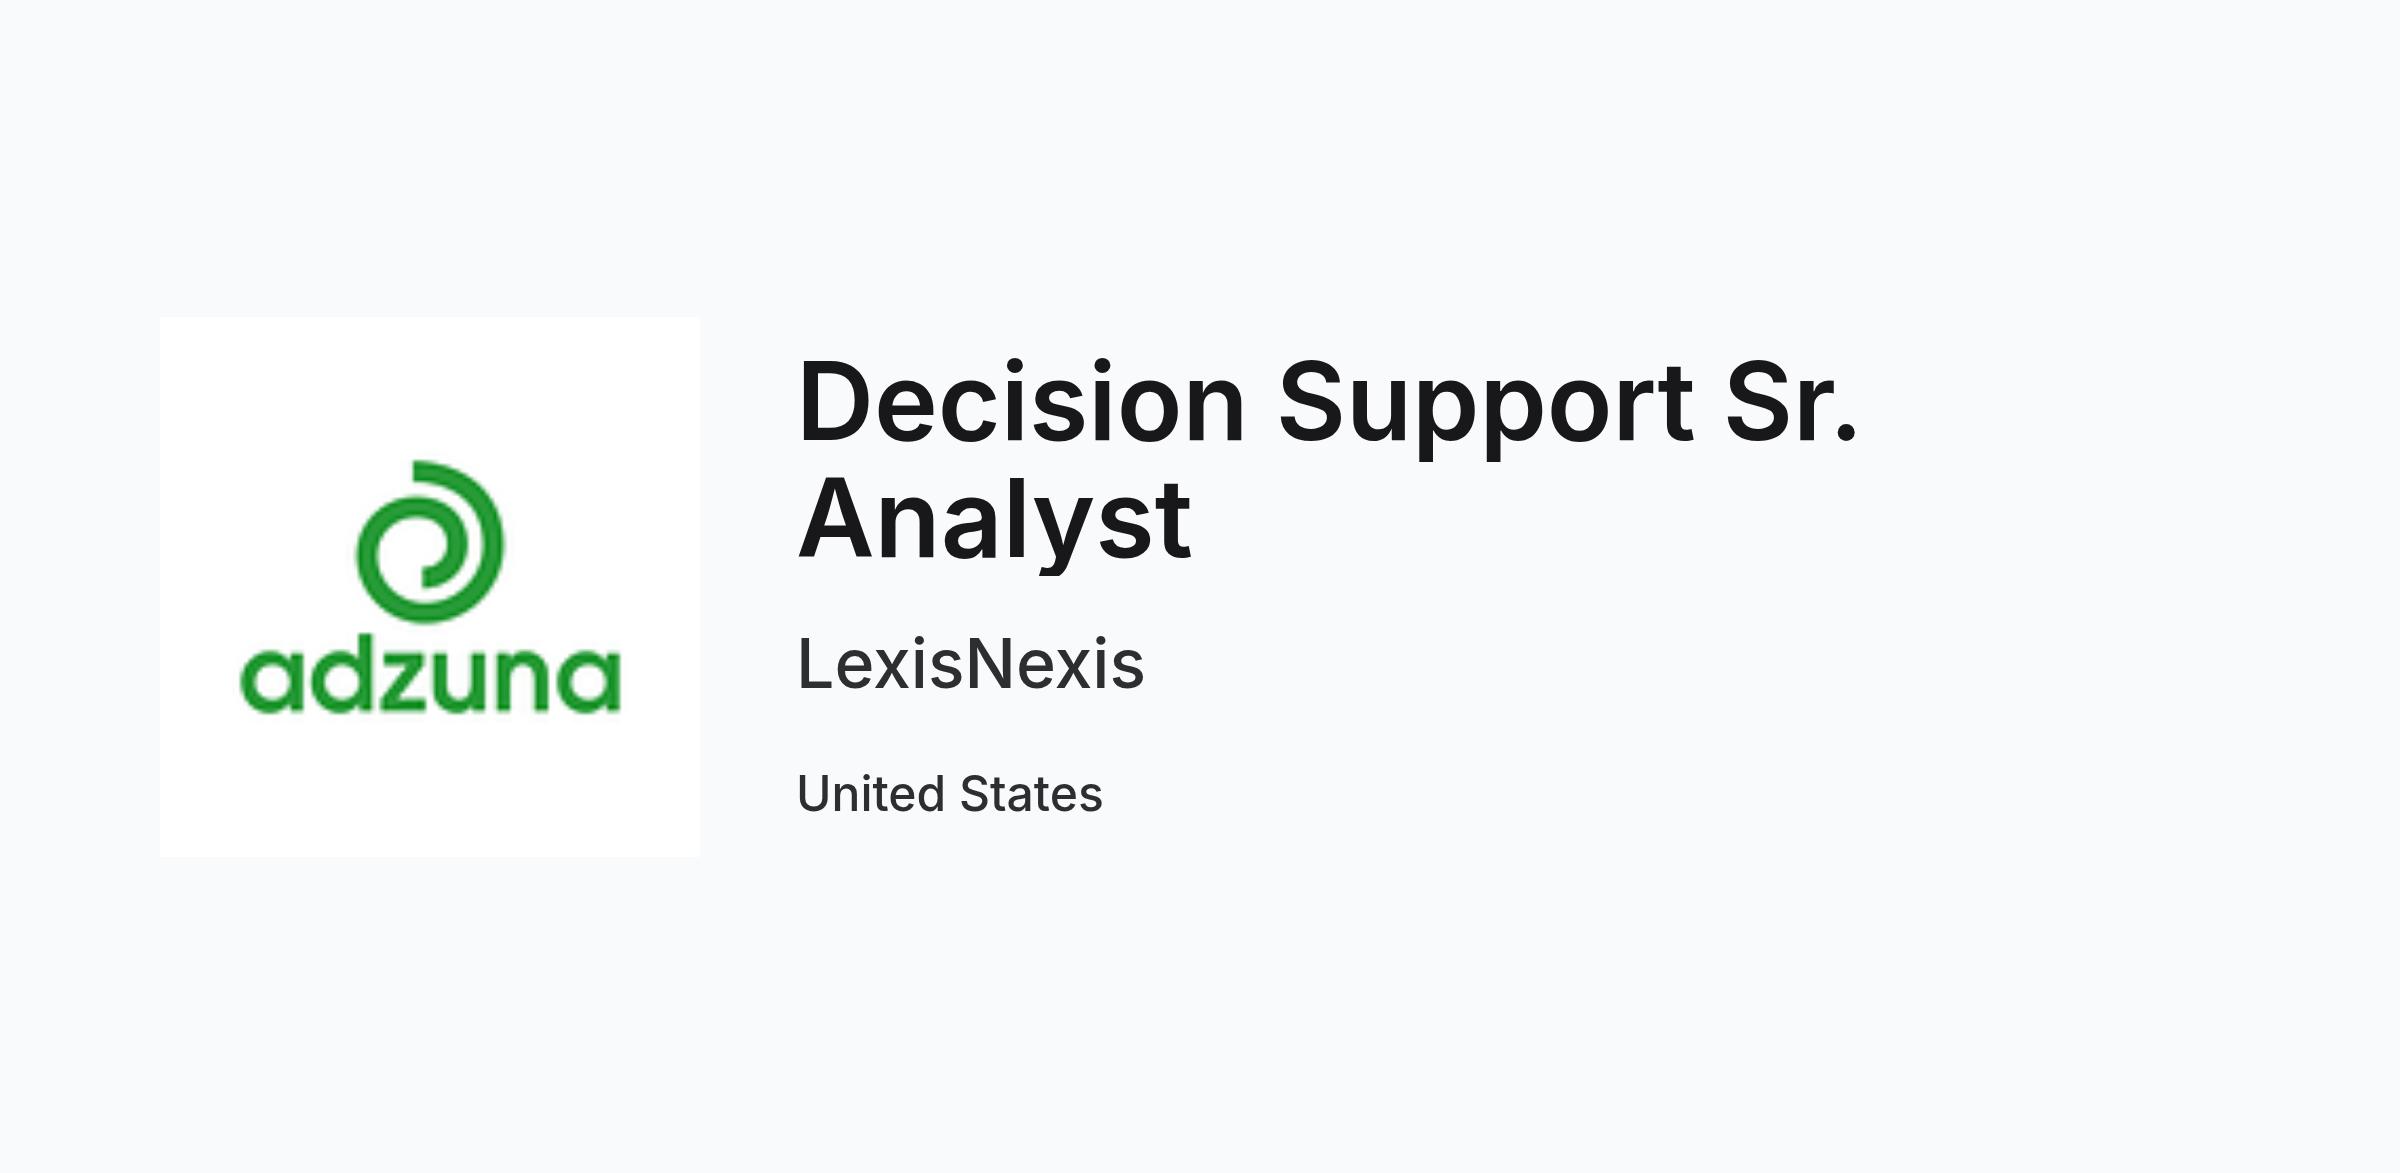Click the green Adzuna swirl icon
The width and height of the screenshot is (2400, 1173).
coord(430,541)
